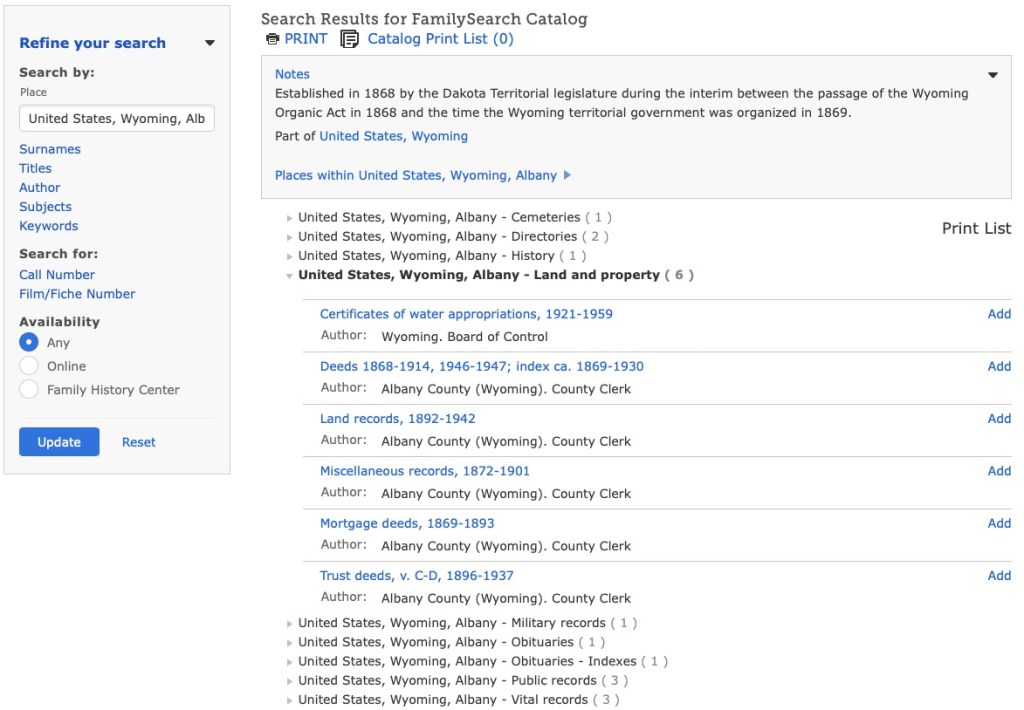1024x710 pixels.
Task: Collapse the Notes box arrow
Action: [993, 75]
